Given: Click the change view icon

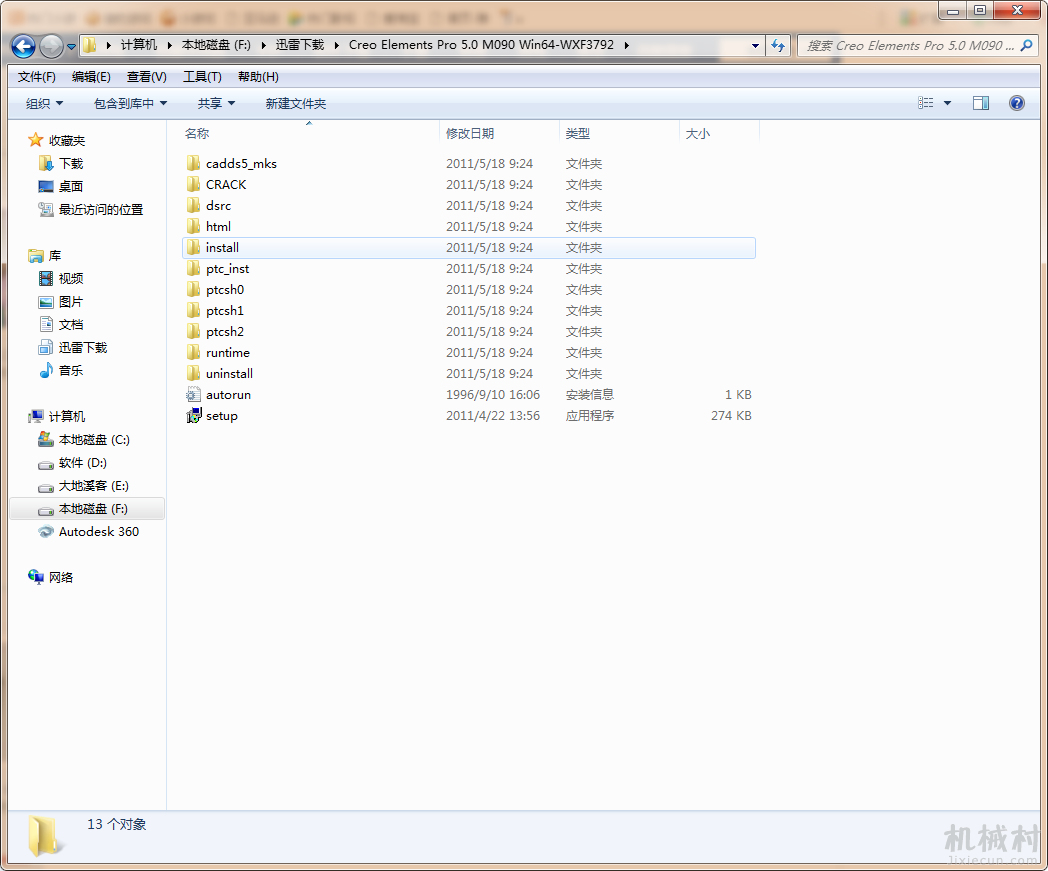Looking at the screenshot, I should point(926,103).
